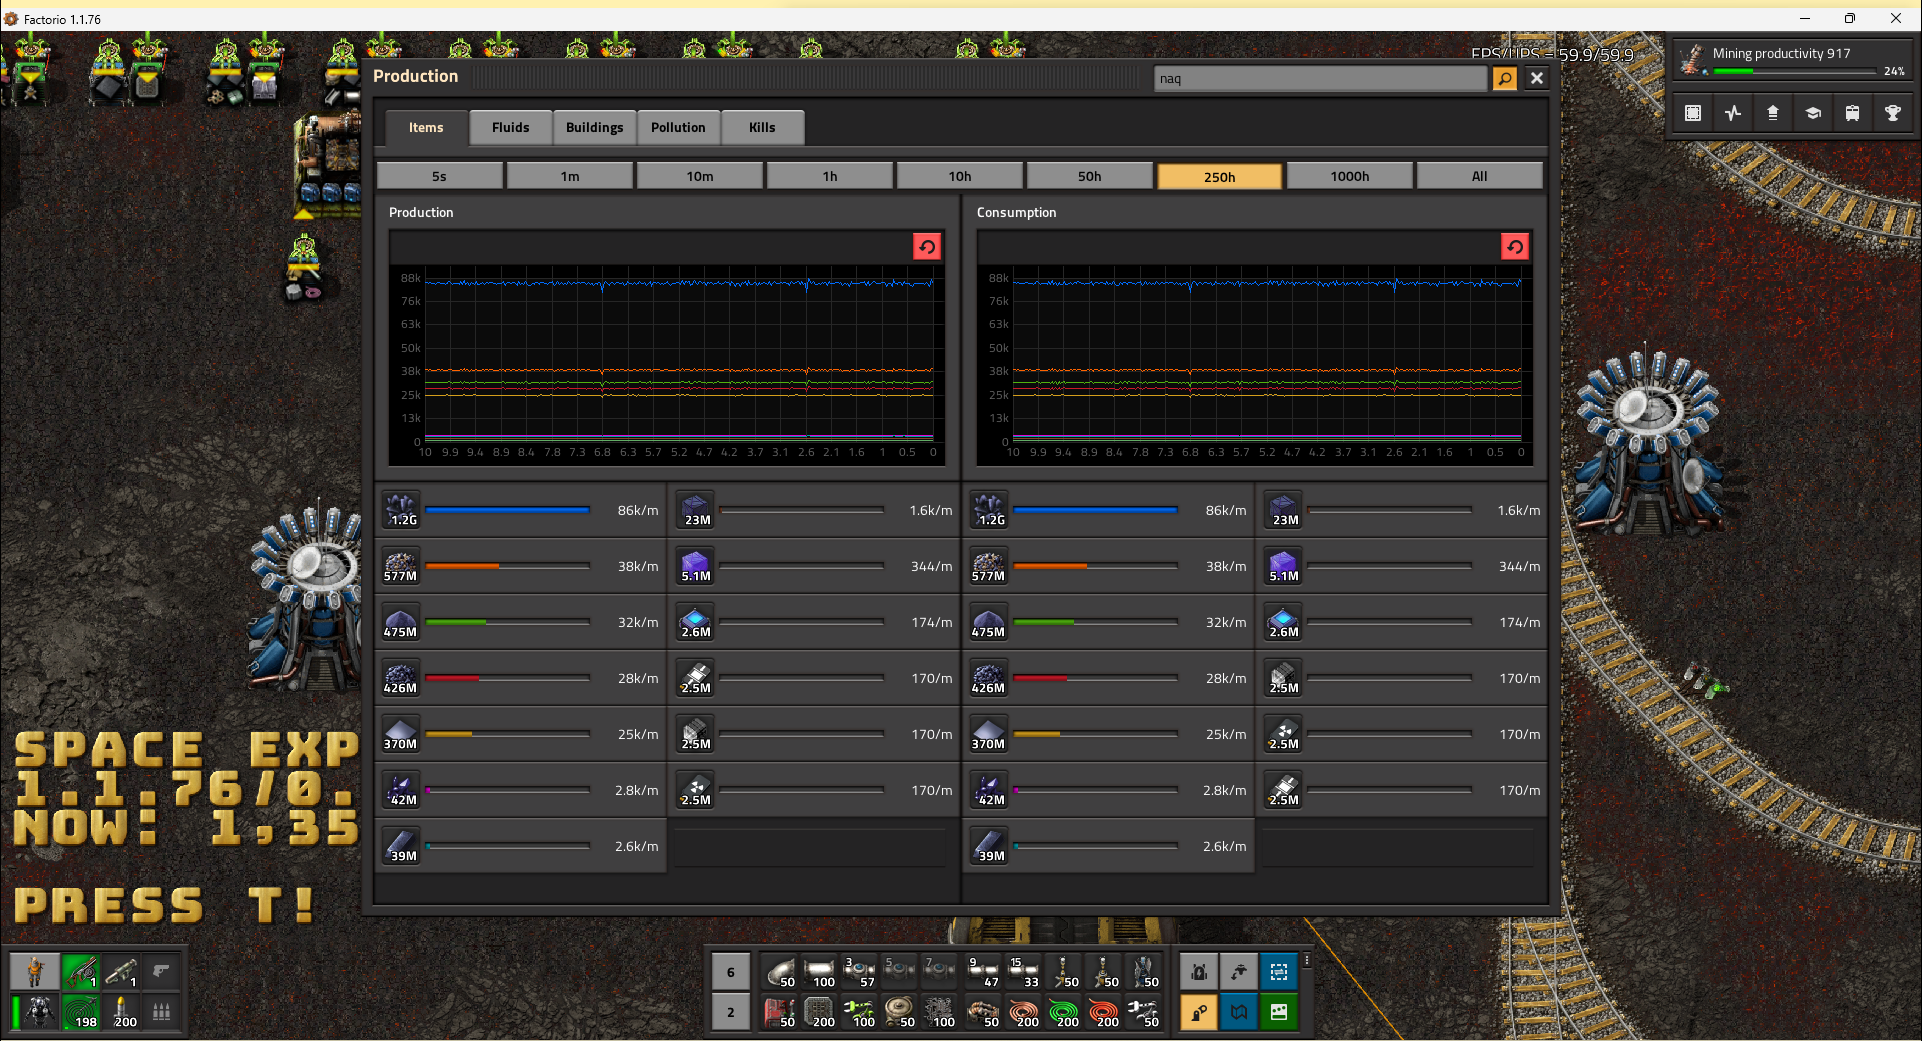Viewport: 1922px width, 1041px height.
Task: Set time range to 10h
Action: click(x=960, y=176)
